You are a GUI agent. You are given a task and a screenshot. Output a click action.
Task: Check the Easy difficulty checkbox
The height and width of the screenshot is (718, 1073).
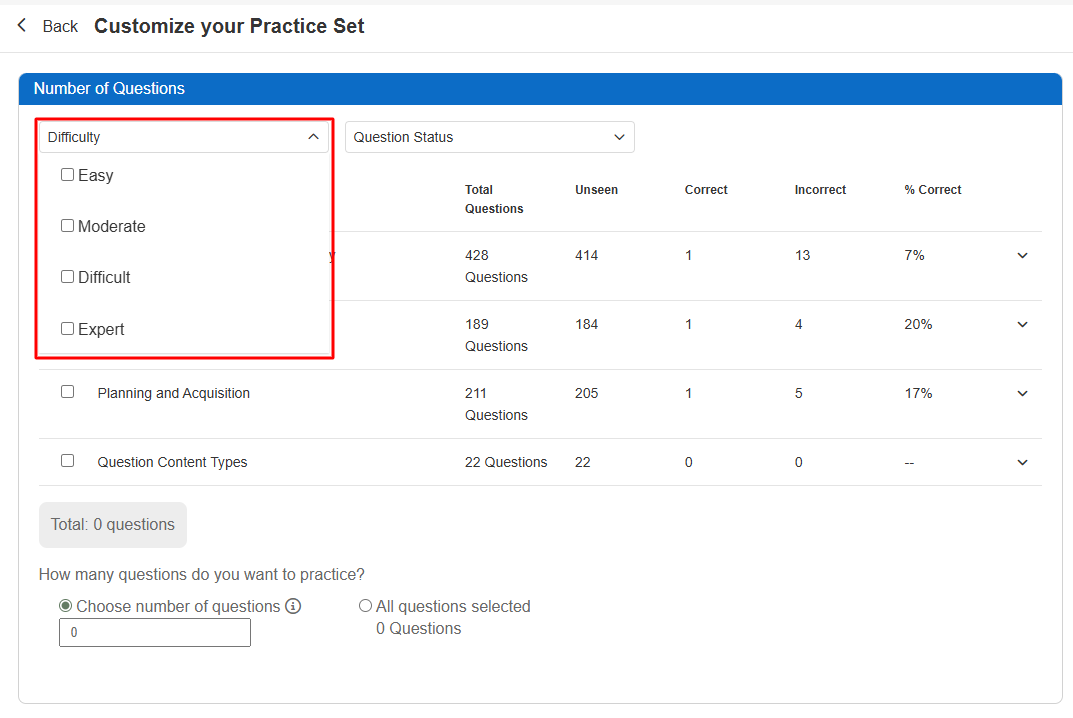coord(68,175)
